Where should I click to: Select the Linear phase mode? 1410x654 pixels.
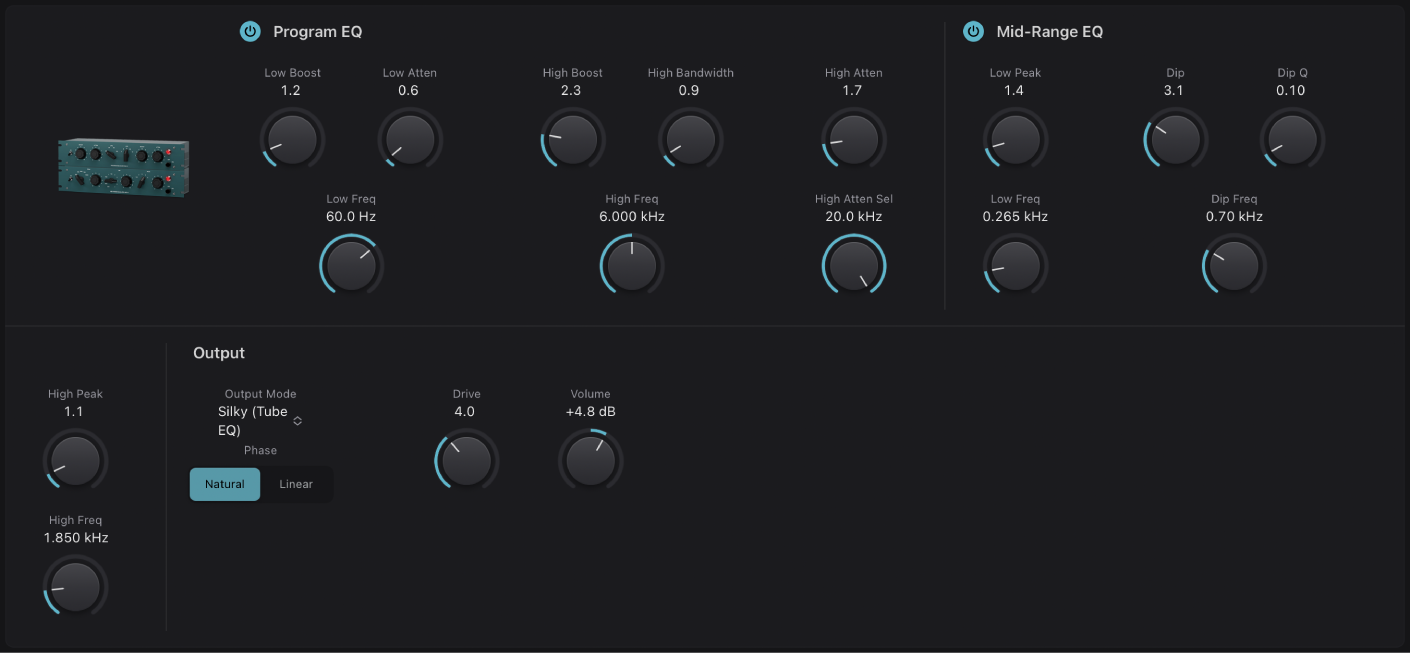pyautogui.click(x=296, y=484)
